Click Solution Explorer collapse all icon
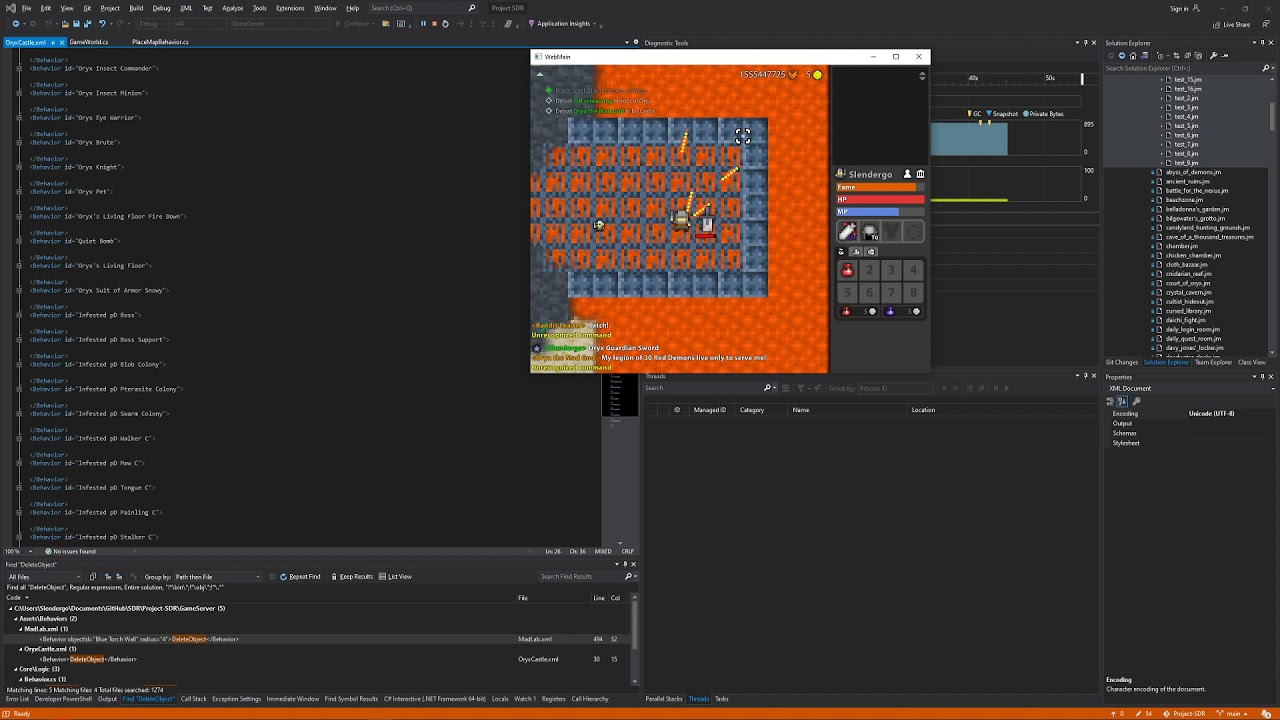The height and width of the screenshot is (720, 1280). [x=1187, y=55]
